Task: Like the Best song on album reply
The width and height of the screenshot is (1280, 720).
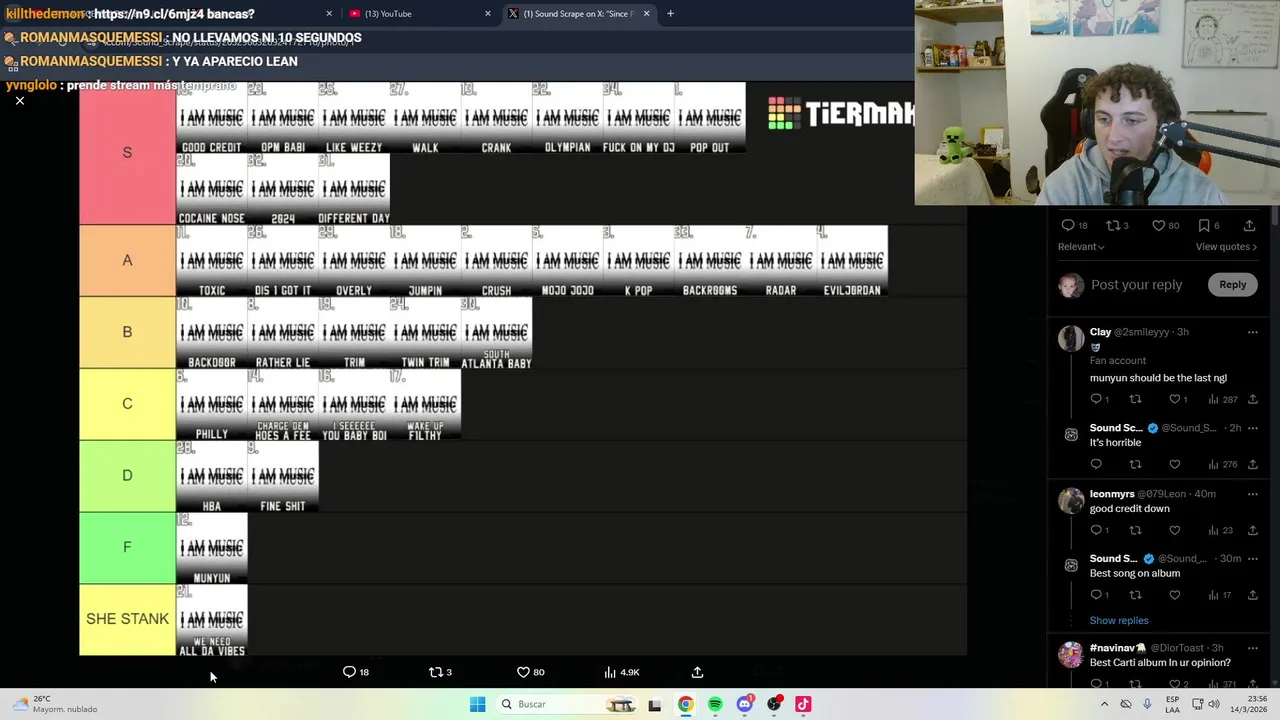Action: pos(1174,595)
